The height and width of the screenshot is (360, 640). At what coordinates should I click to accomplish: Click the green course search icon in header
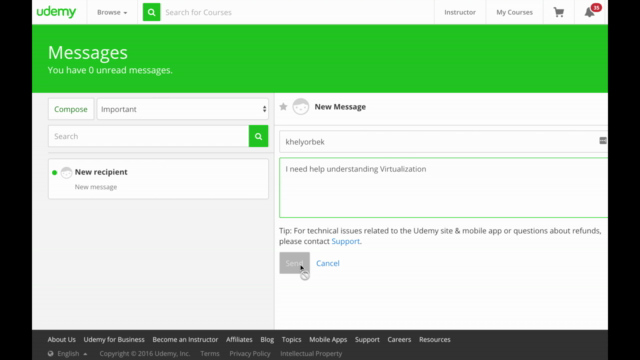(x=151, y=12)
